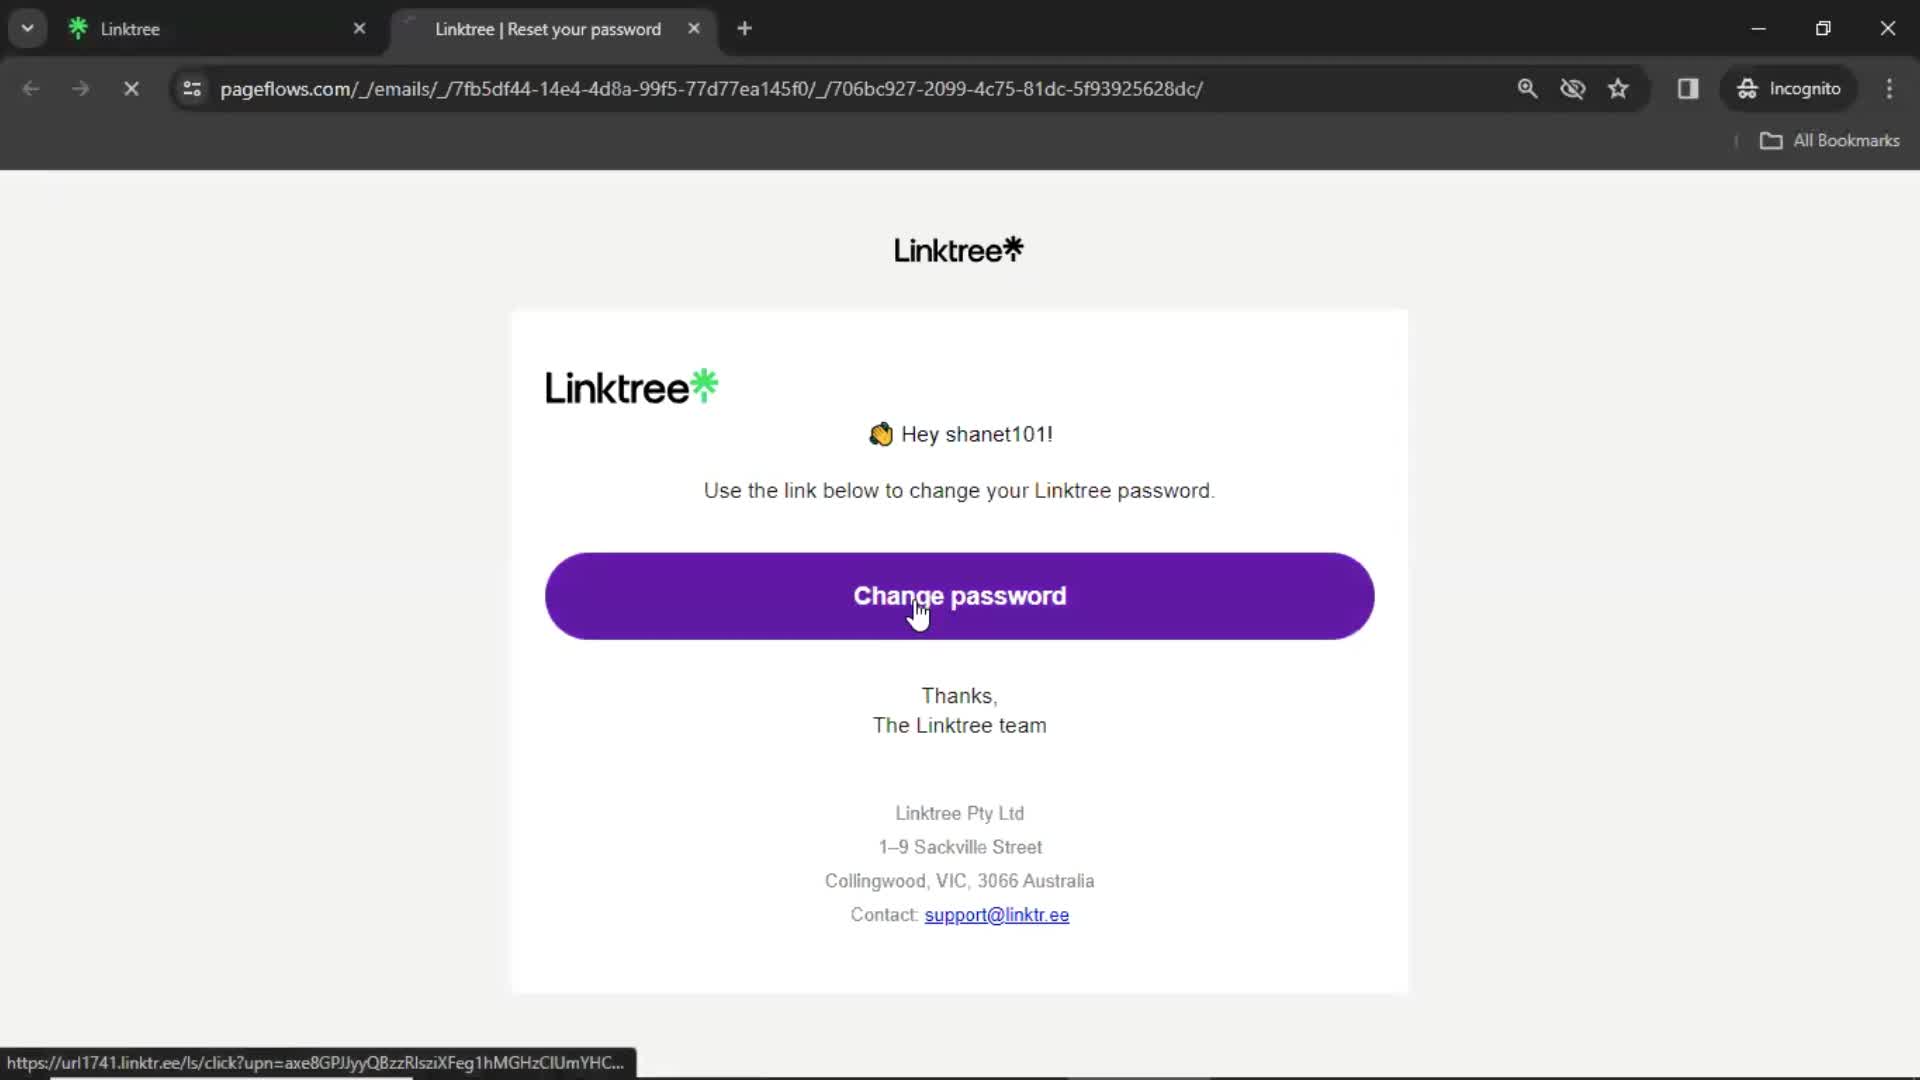Close the first Linktree tab
The image size is (1920, 1080).
tap(359, 29)
